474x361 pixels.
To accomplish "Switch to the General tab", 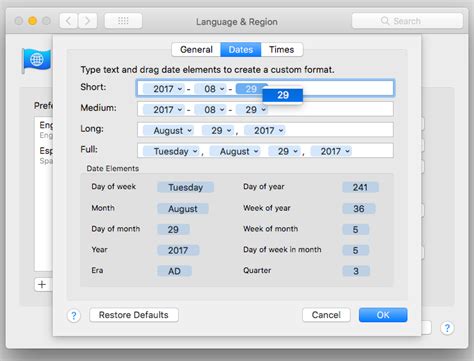I will tap(196, 50).
